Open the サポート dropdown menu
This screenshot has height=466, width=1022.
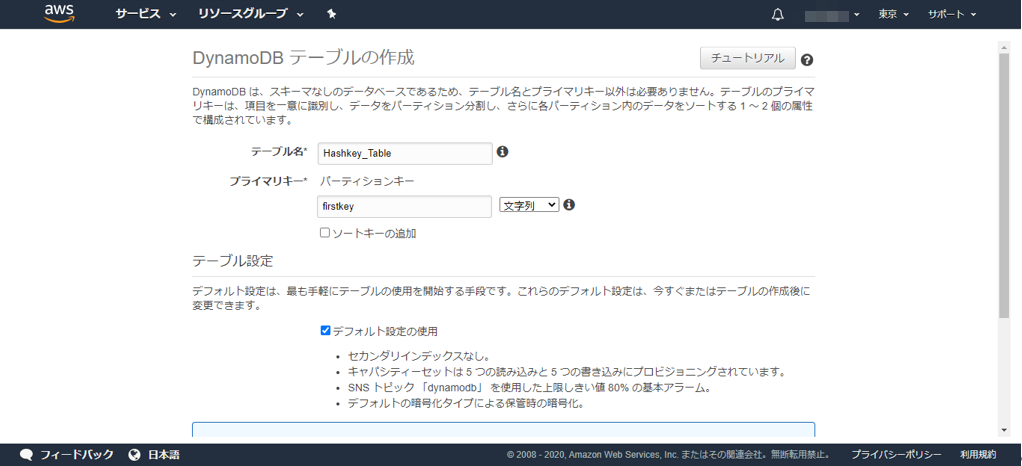point(952,14)
